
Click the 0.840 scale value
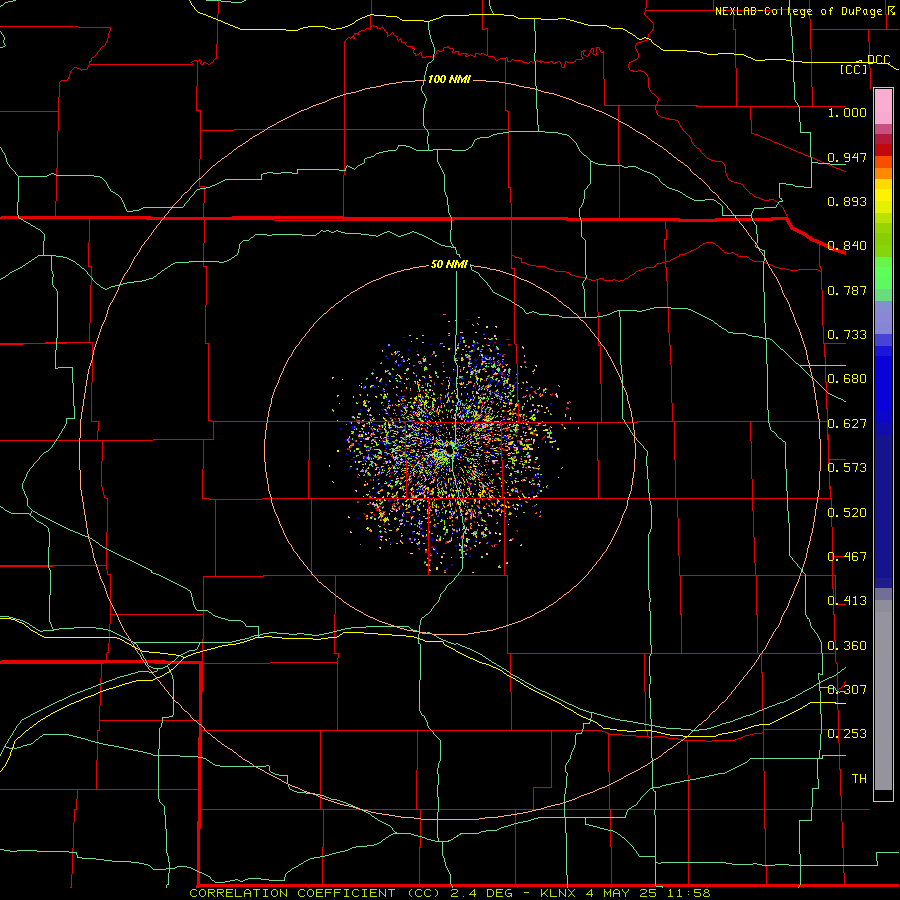coord(847,246)
